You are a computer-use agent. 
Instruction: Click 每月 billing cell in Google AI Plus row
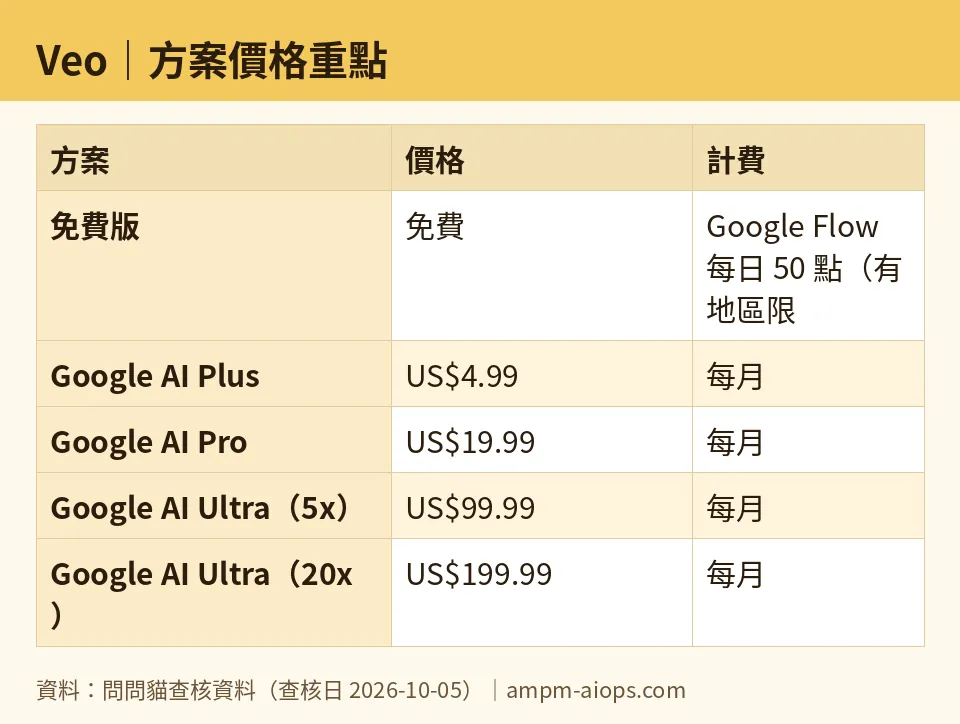(808, 374)
